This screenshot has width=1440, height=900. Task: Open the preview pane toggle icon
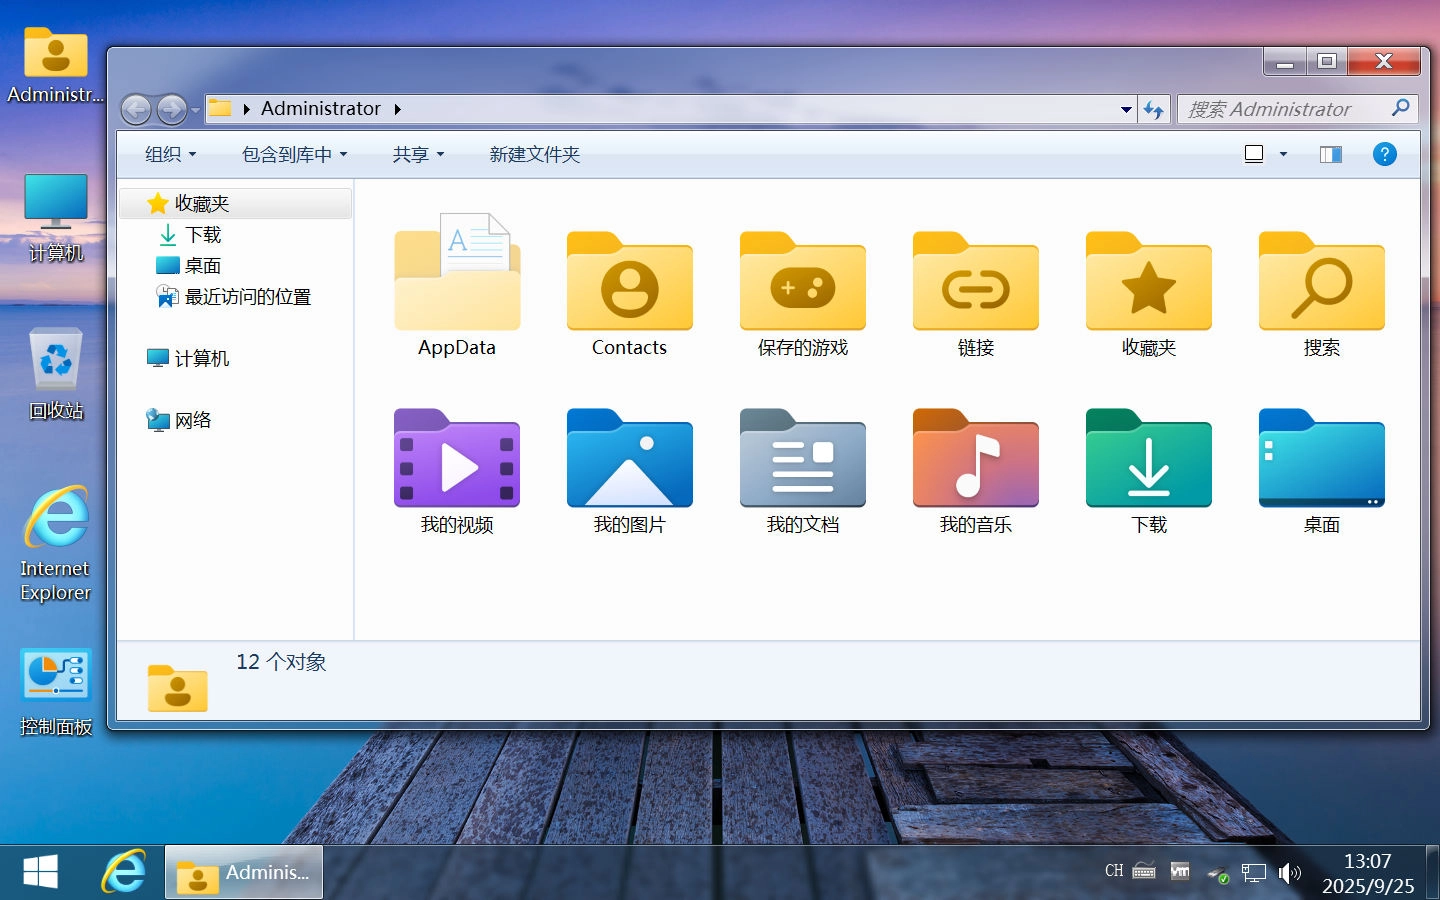1330,154
